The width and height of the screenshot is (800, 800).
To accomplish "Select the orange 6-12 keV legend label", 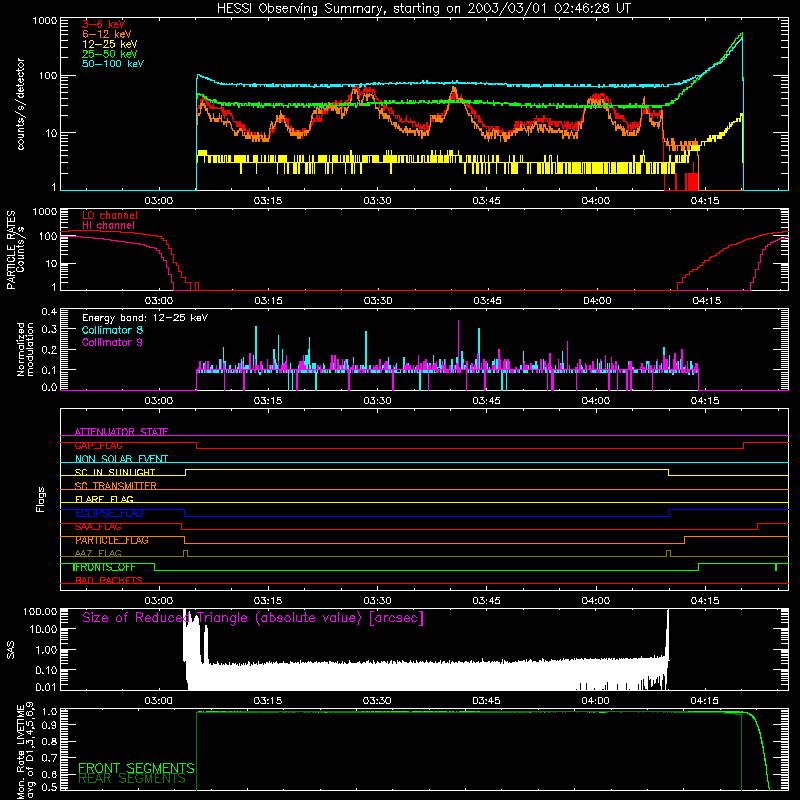I will (107, 34).
